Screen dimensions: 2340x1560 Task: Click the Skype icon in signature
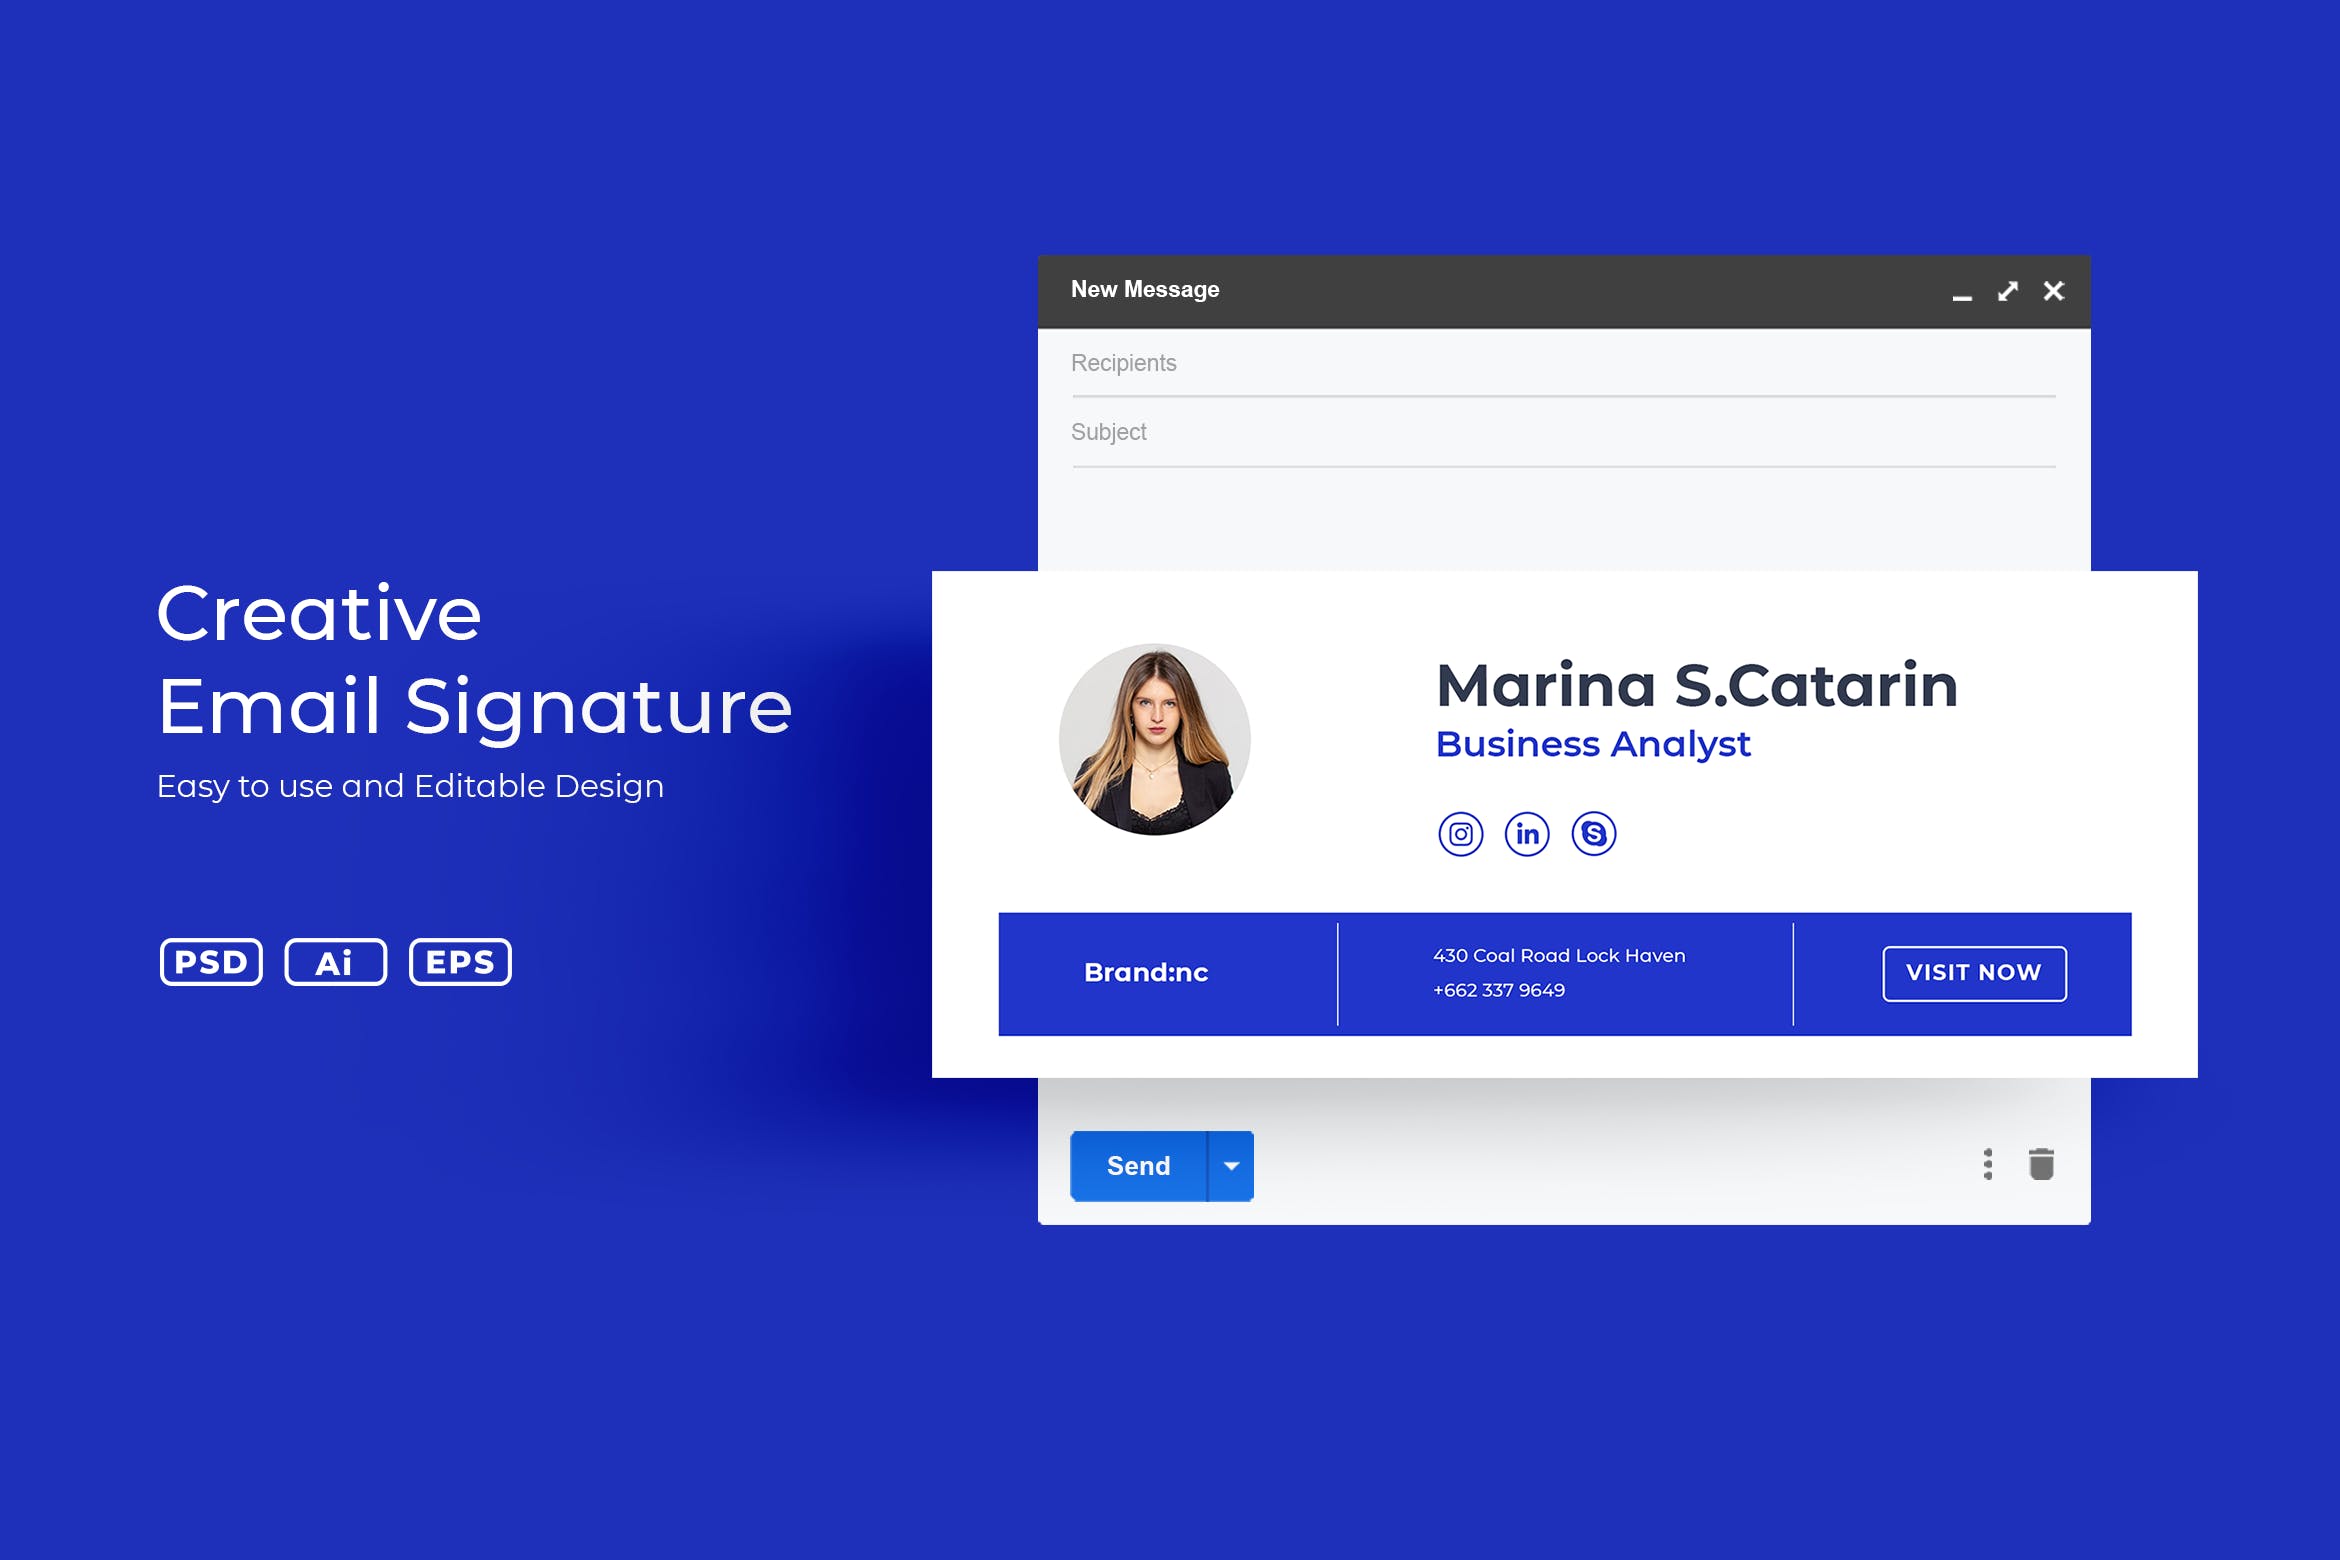(x=1595, y=832)
